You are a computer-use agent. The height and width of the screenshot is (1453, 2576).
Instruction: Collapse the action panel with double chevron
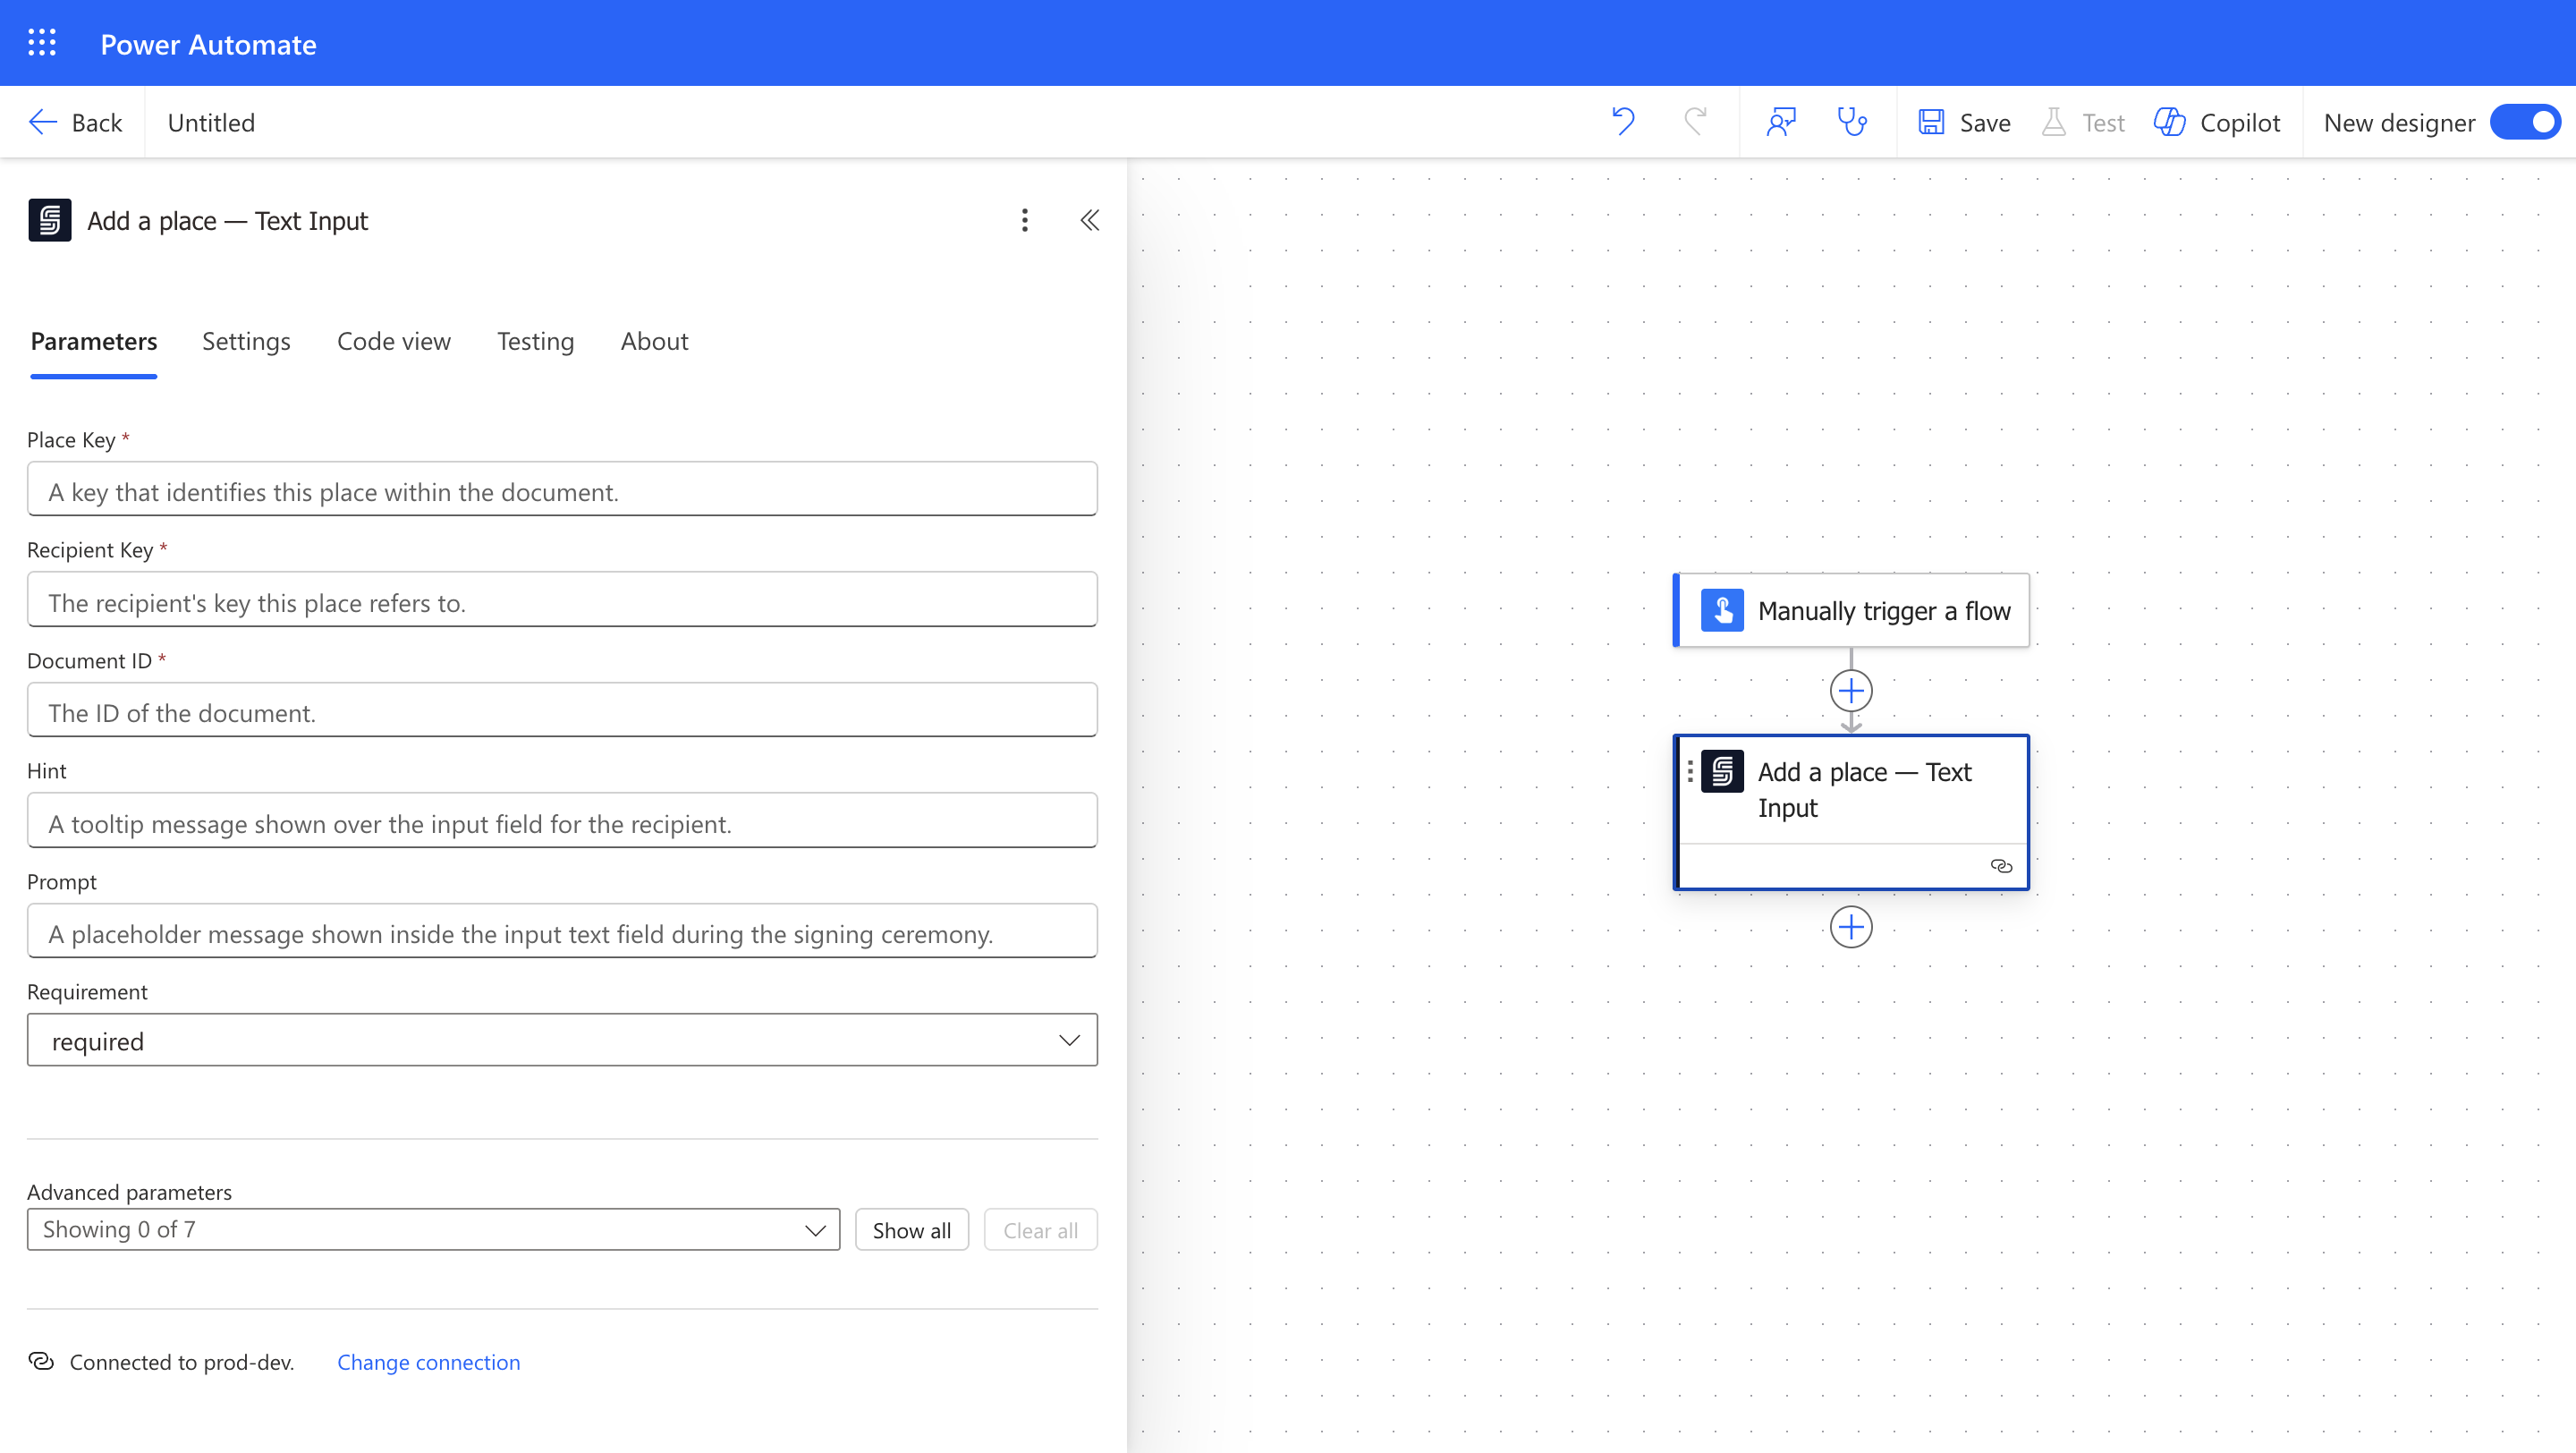pyautogui.click(x=1089, y=220)
